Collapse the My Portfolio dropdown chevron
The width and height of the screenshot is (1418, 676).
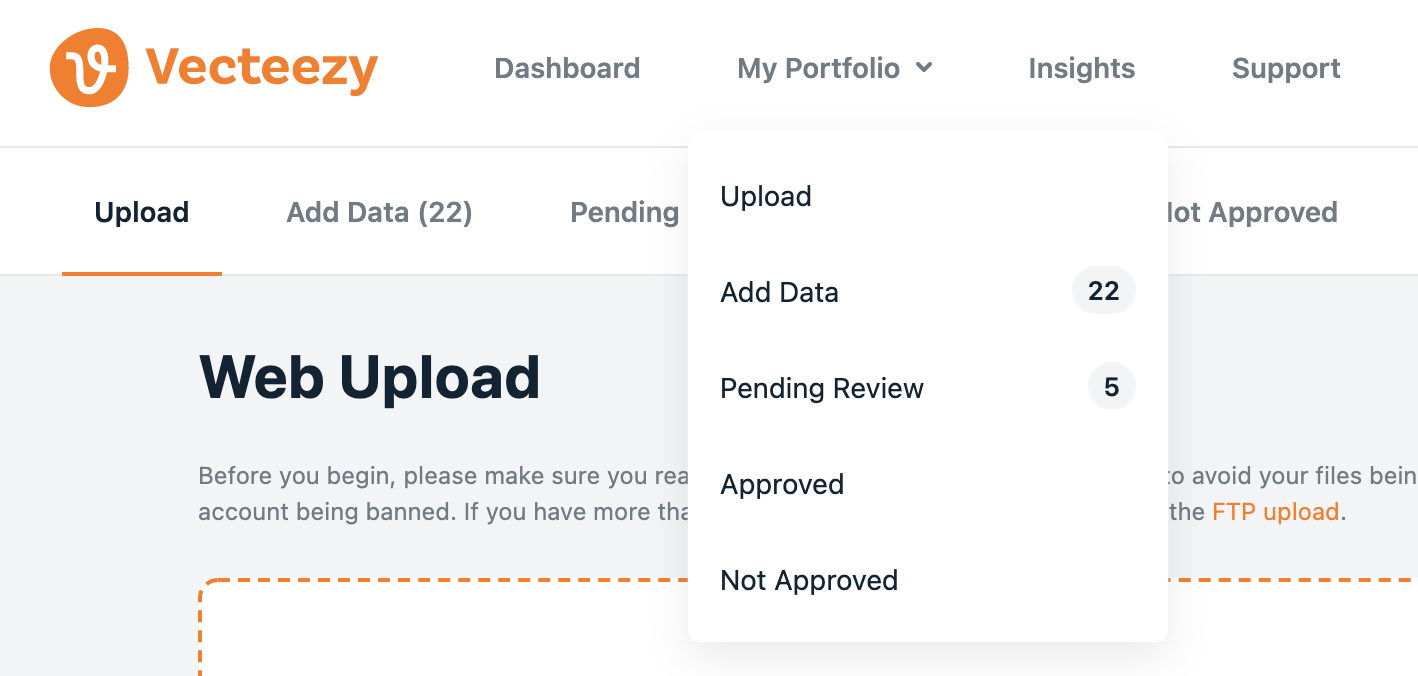pos(924,67)
